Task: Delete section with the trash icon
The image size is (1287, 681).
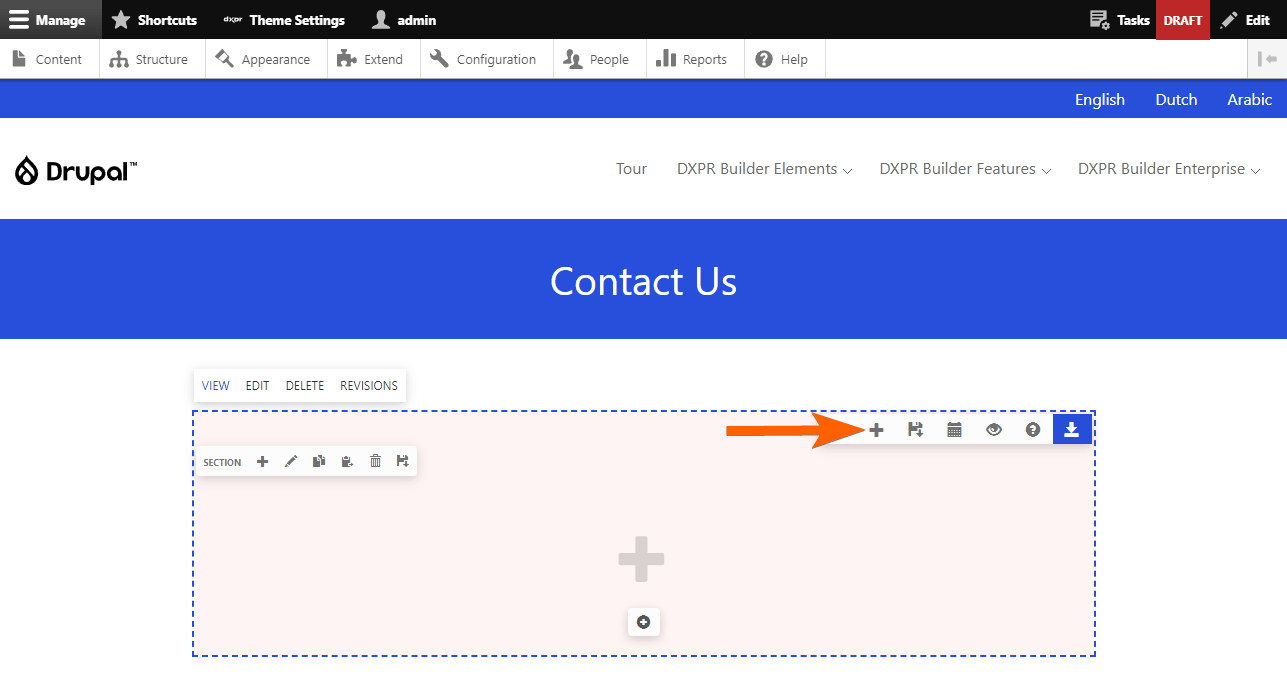Action: point(375,461)
